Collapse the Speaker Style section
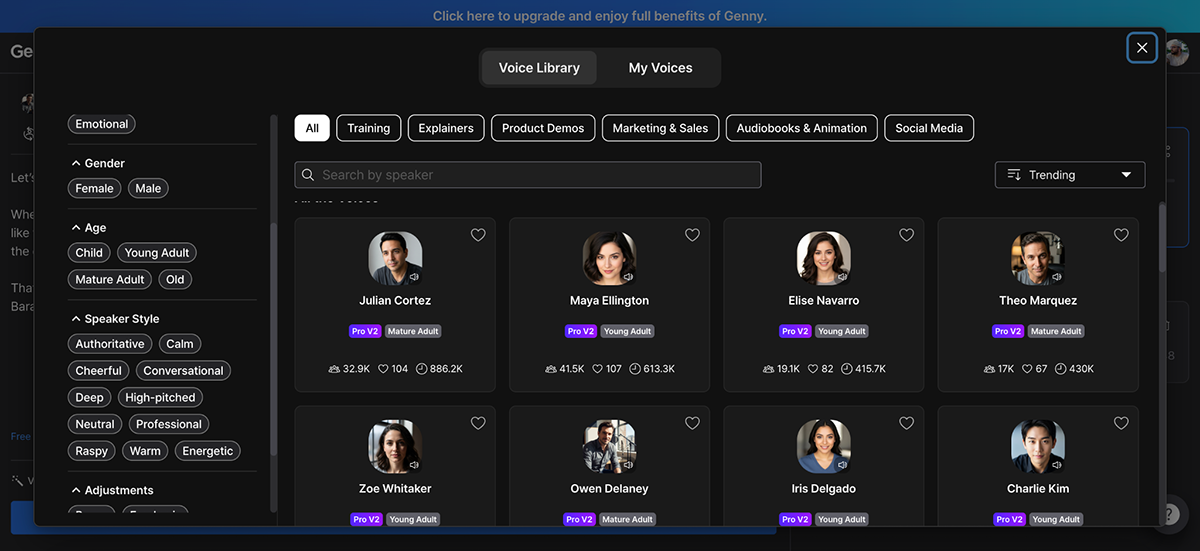This screenshot has width=1200, height=551. pos(76,319)
